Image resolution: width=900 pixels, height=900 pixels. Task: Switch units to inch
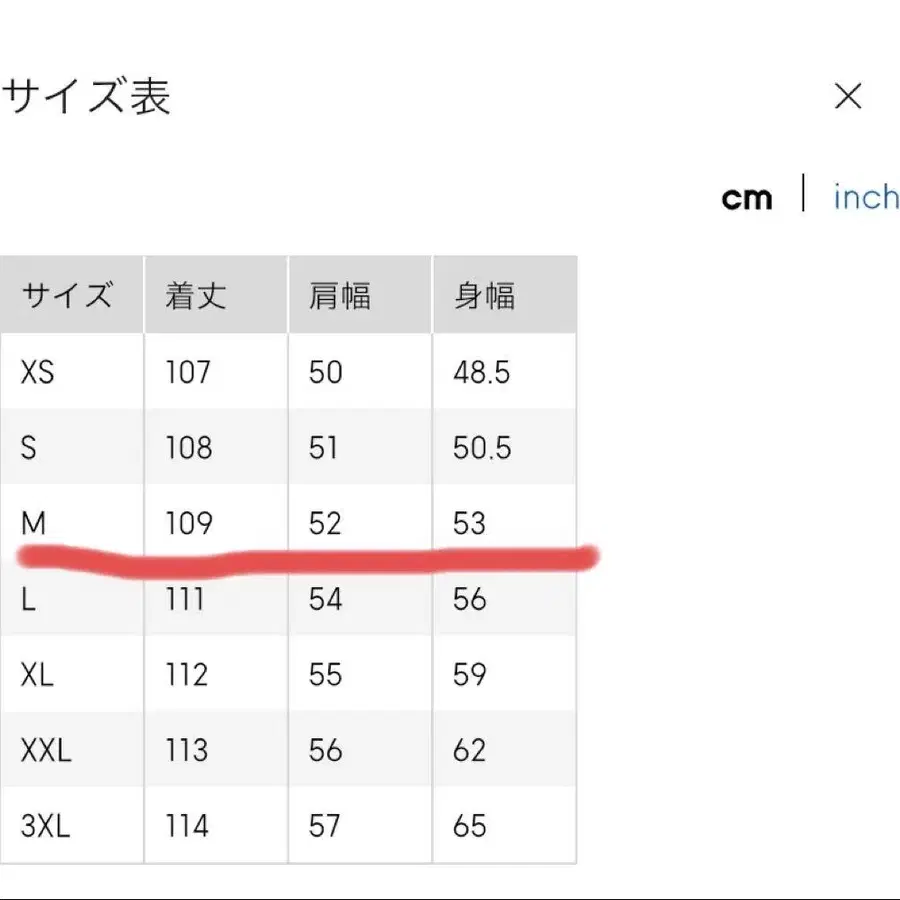pos(864,198)
